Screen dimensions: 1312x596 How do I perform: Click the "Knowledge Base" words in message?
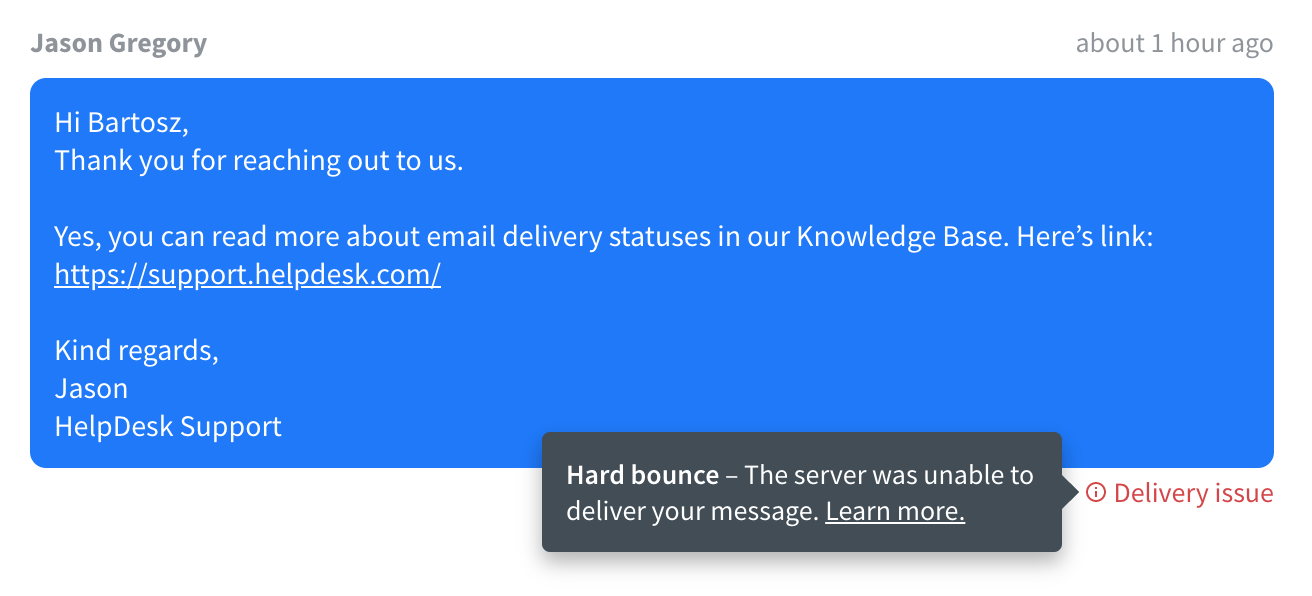(903, 237)
